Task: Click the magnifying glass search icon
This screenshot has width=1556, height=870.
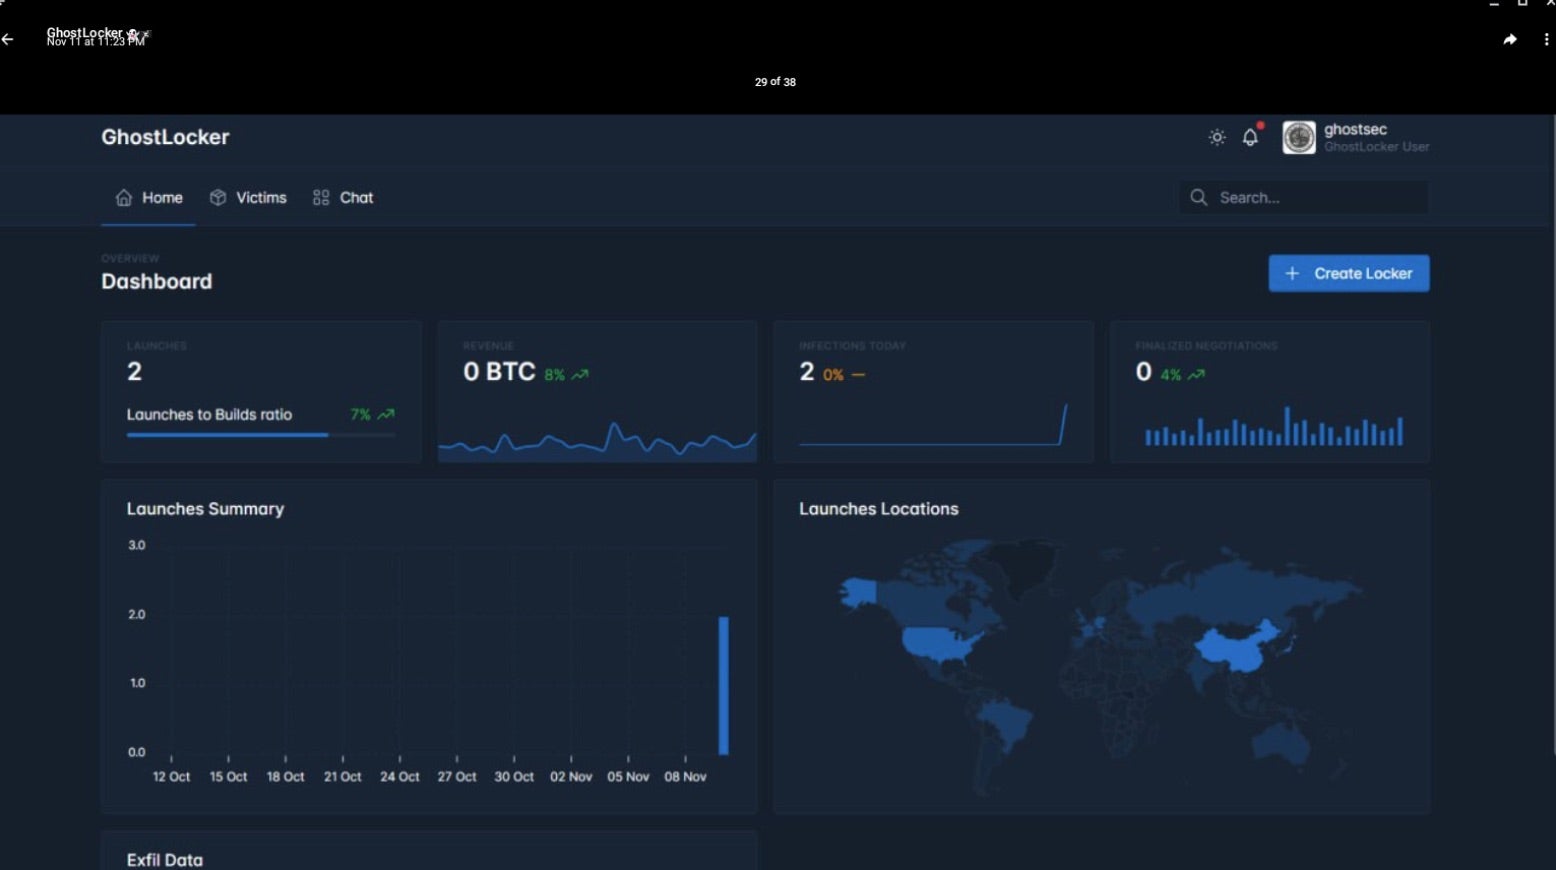Action: point(1198,198)
